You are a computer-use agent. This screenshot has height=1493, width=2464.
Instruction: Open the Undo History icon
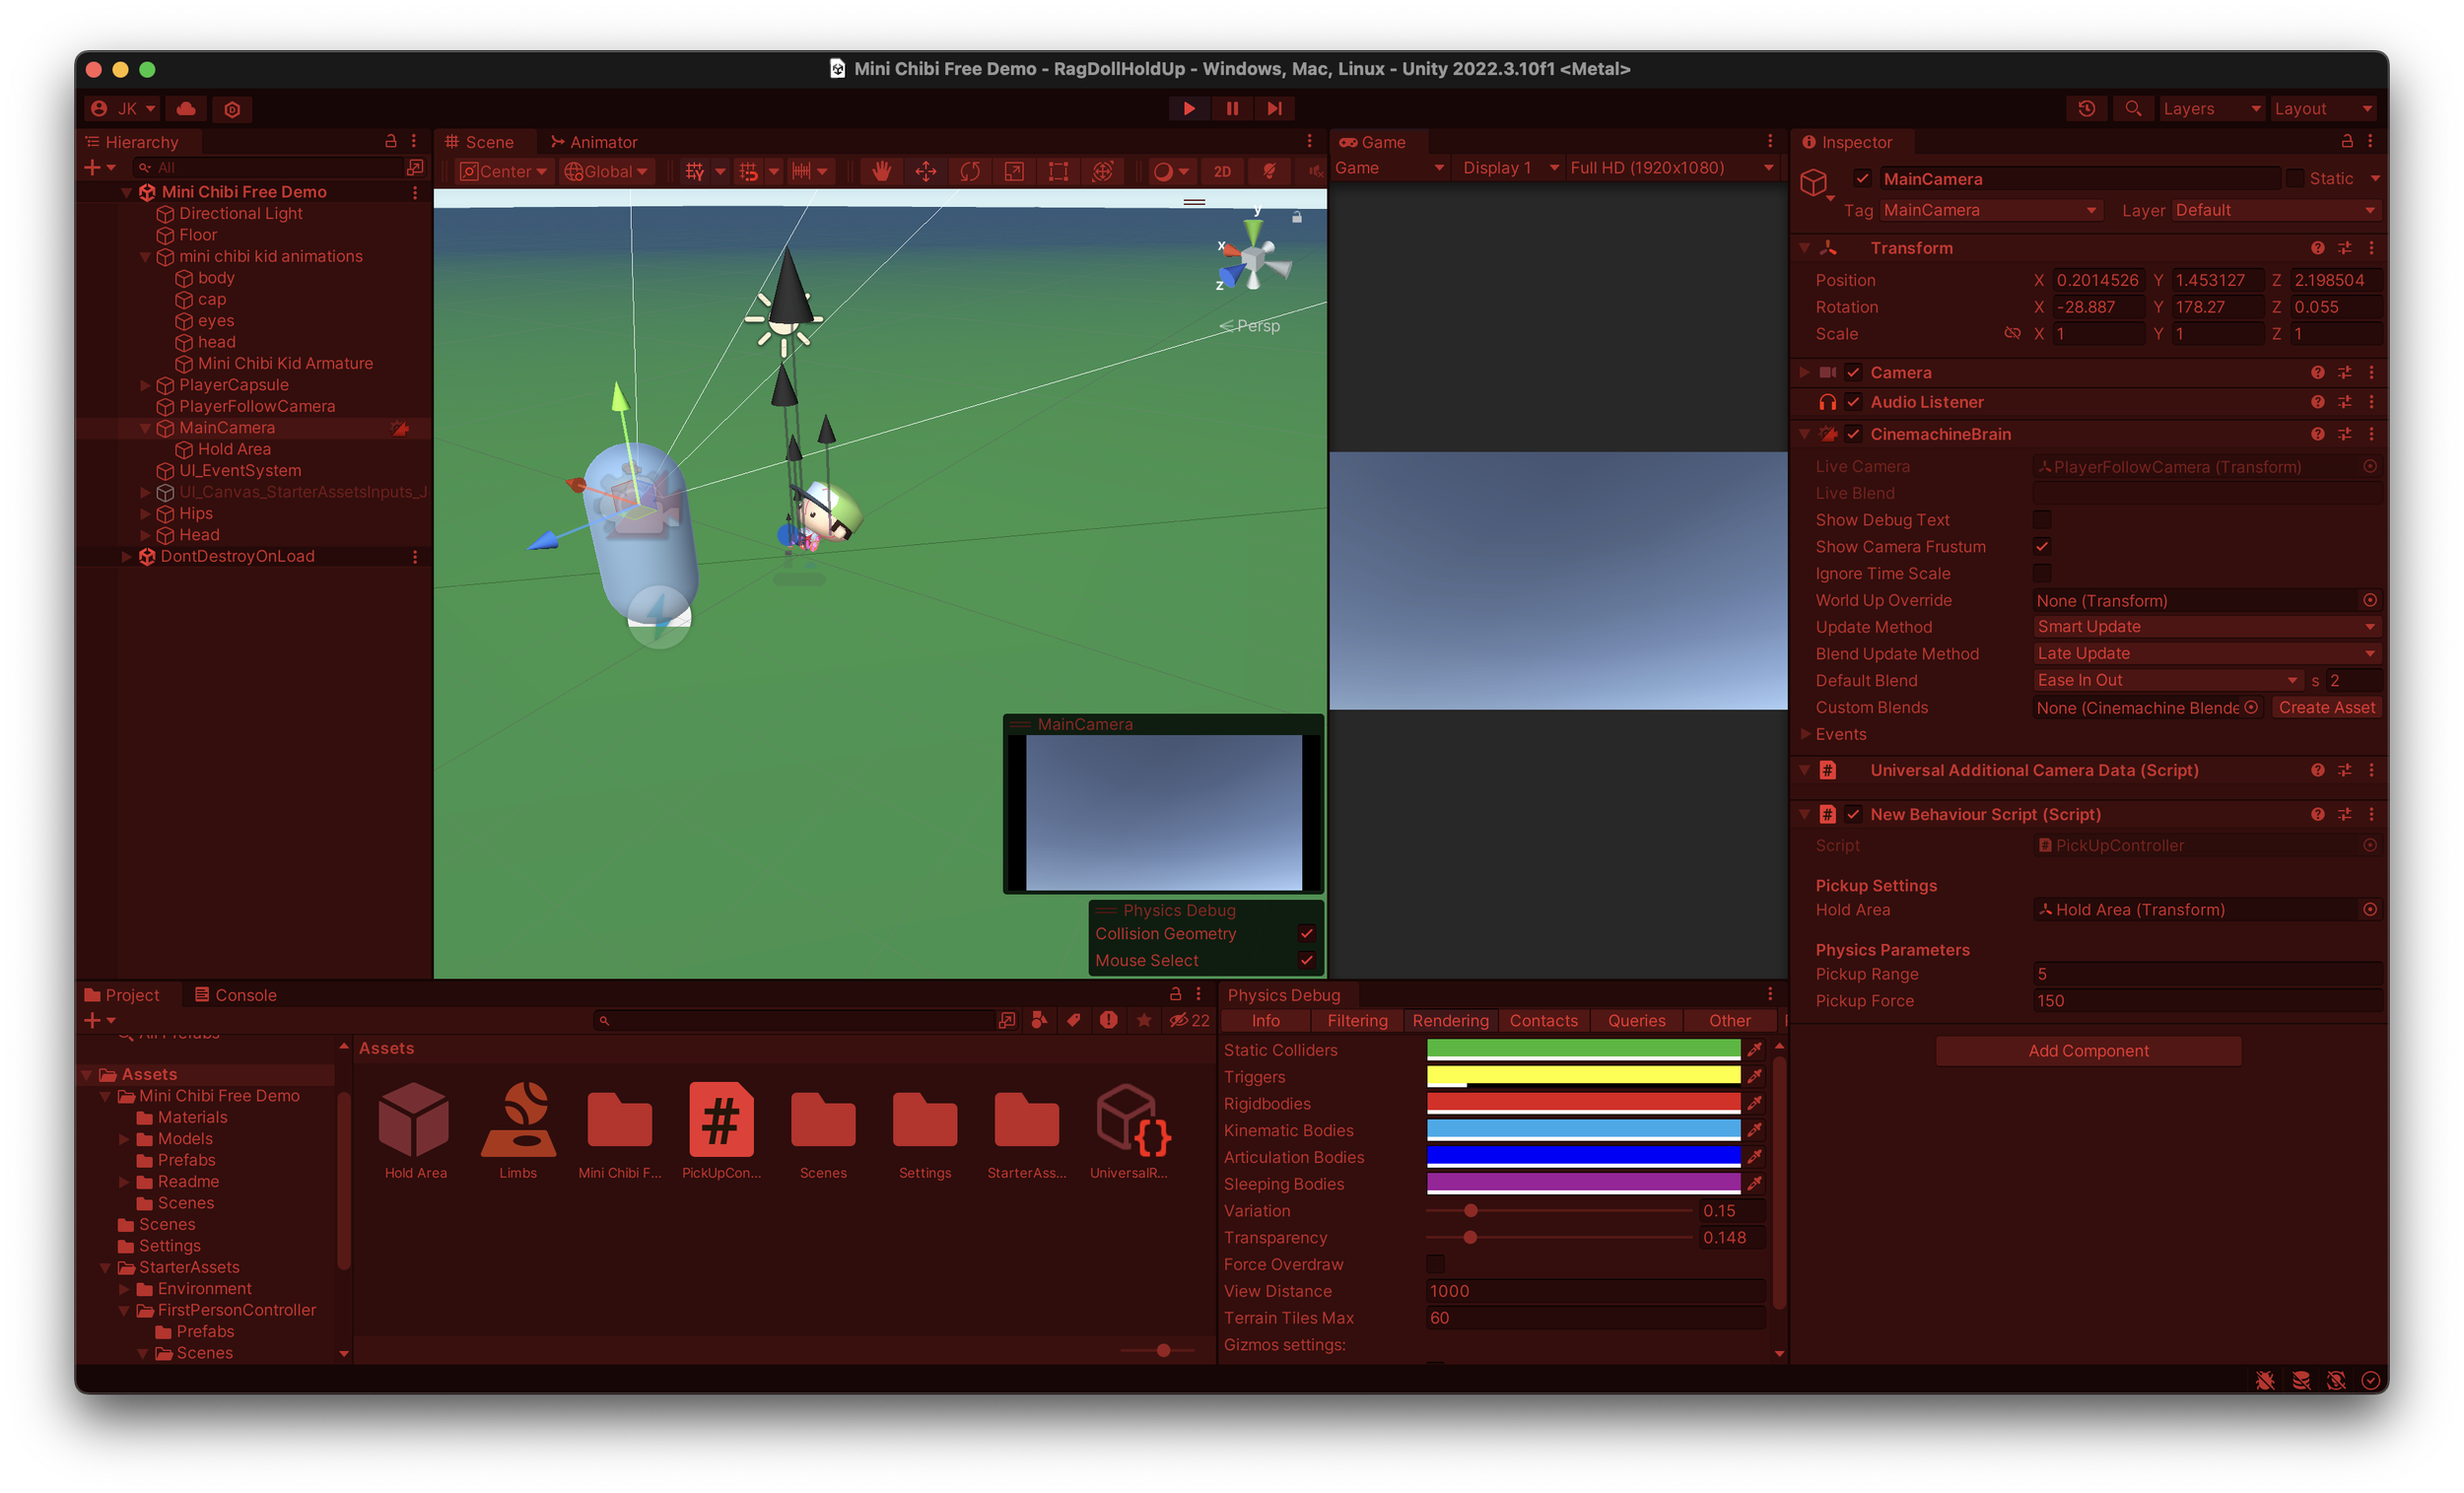(2086, 109)
